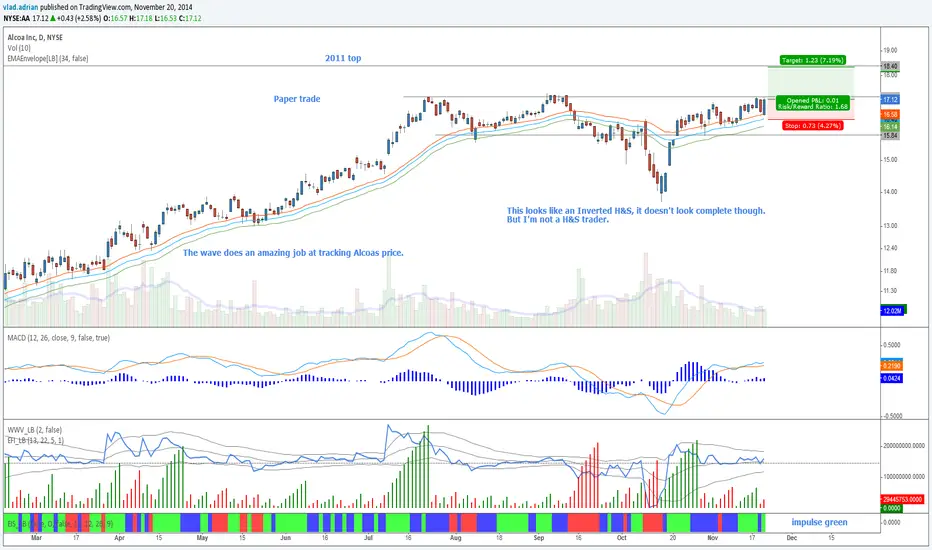Click the 'impulse green' annotation
The height and width of the screenshot is (550, 932).
click(819, 522)
